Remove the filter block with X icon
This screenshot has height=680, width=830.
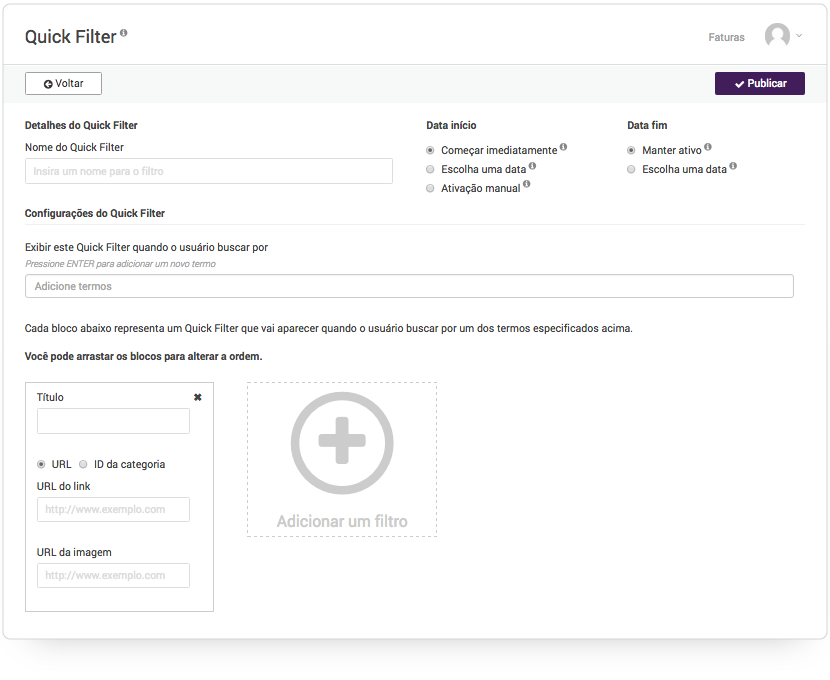197,397
